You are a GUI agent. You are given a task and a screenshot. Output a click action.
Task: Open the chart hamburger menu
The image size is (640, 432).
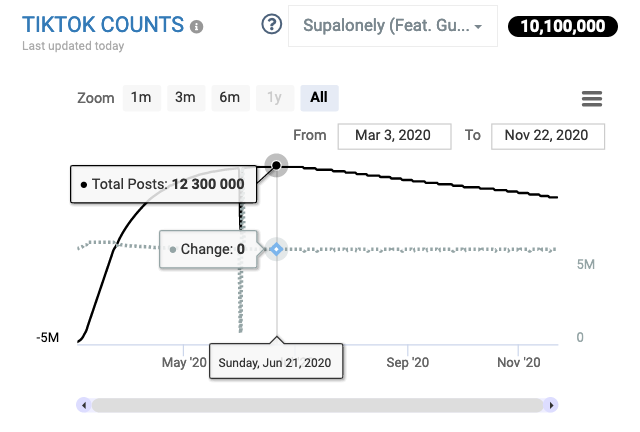click(591, 98)
